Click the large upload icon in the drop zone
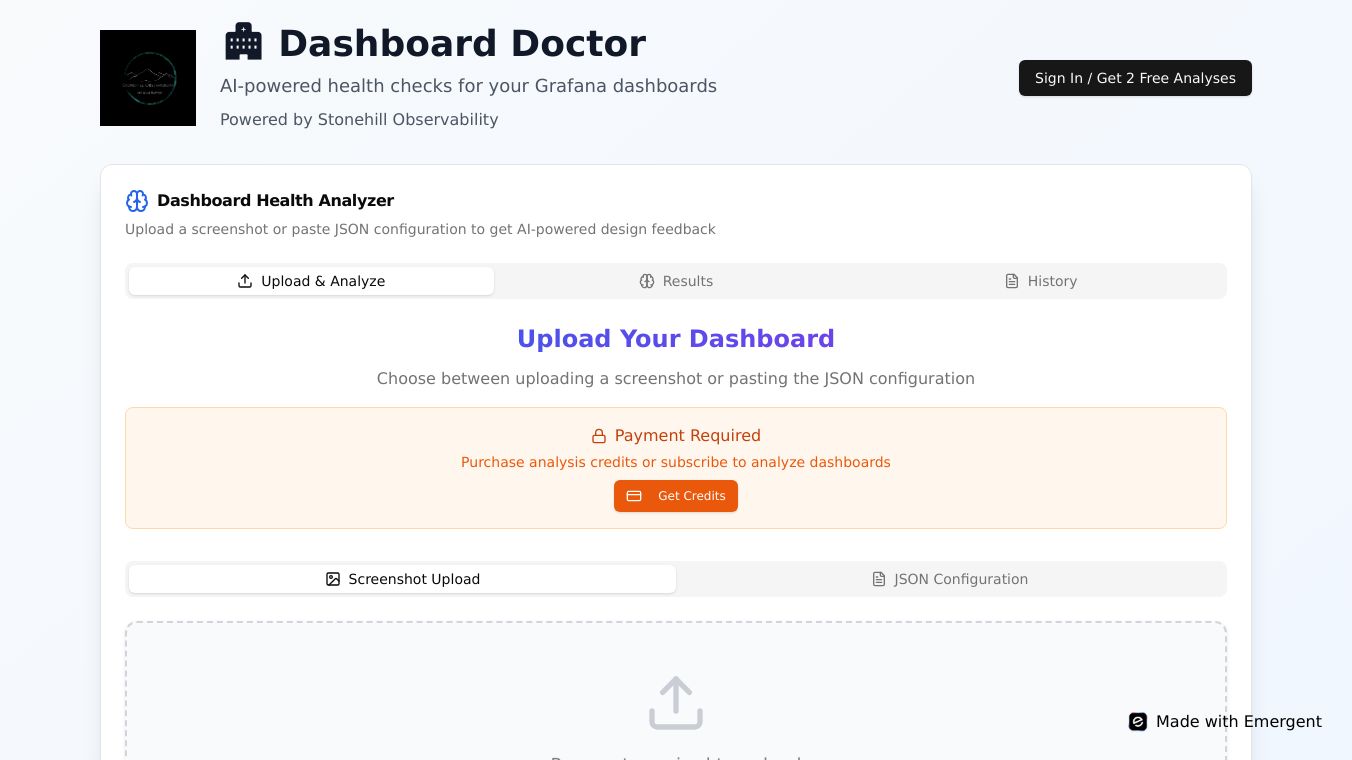 (x=676, y=703)
